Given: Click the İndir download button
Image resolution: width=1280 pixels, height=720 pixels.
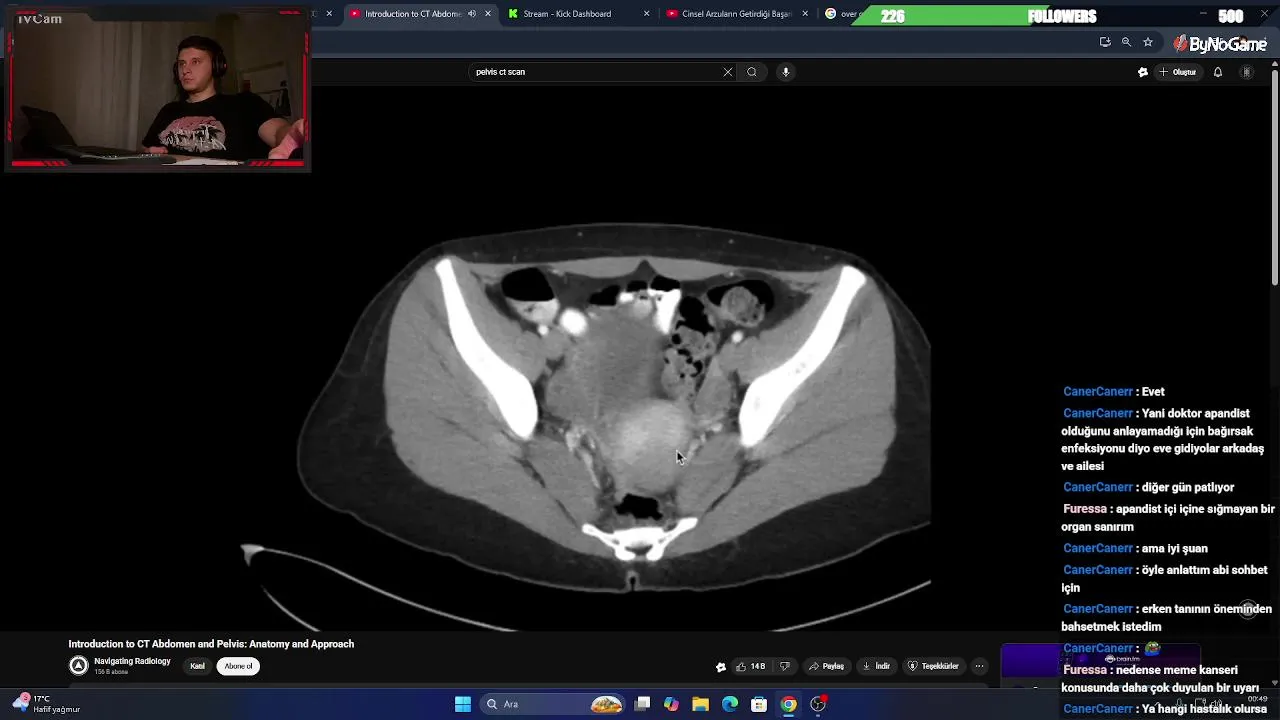Looking at the screenshot, I should click(876, 666).
